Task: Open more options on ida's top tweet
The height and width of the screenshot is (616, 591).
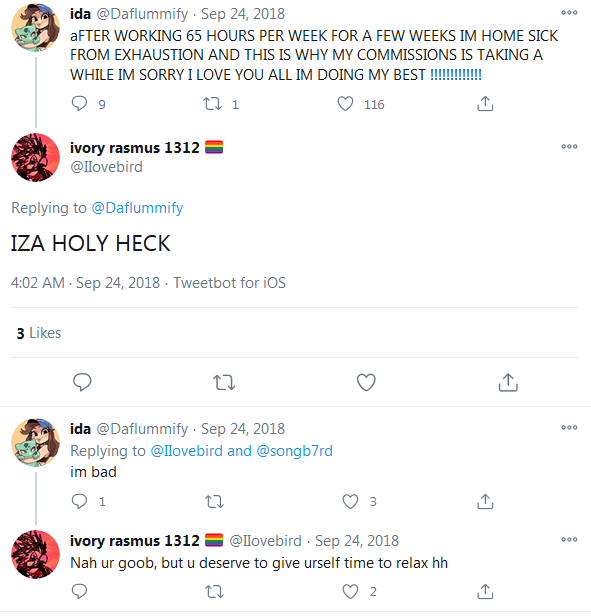Action: pyautogui.click(x=569, y=13)
